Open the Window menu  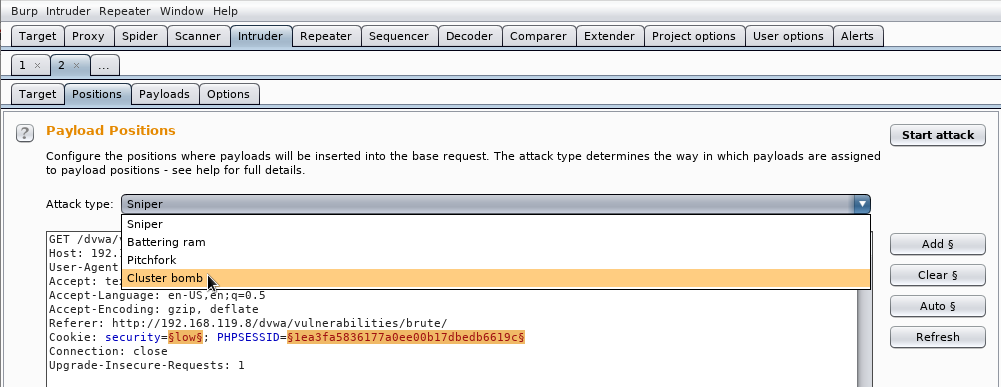pyautogui.click(x=182, y=11)
